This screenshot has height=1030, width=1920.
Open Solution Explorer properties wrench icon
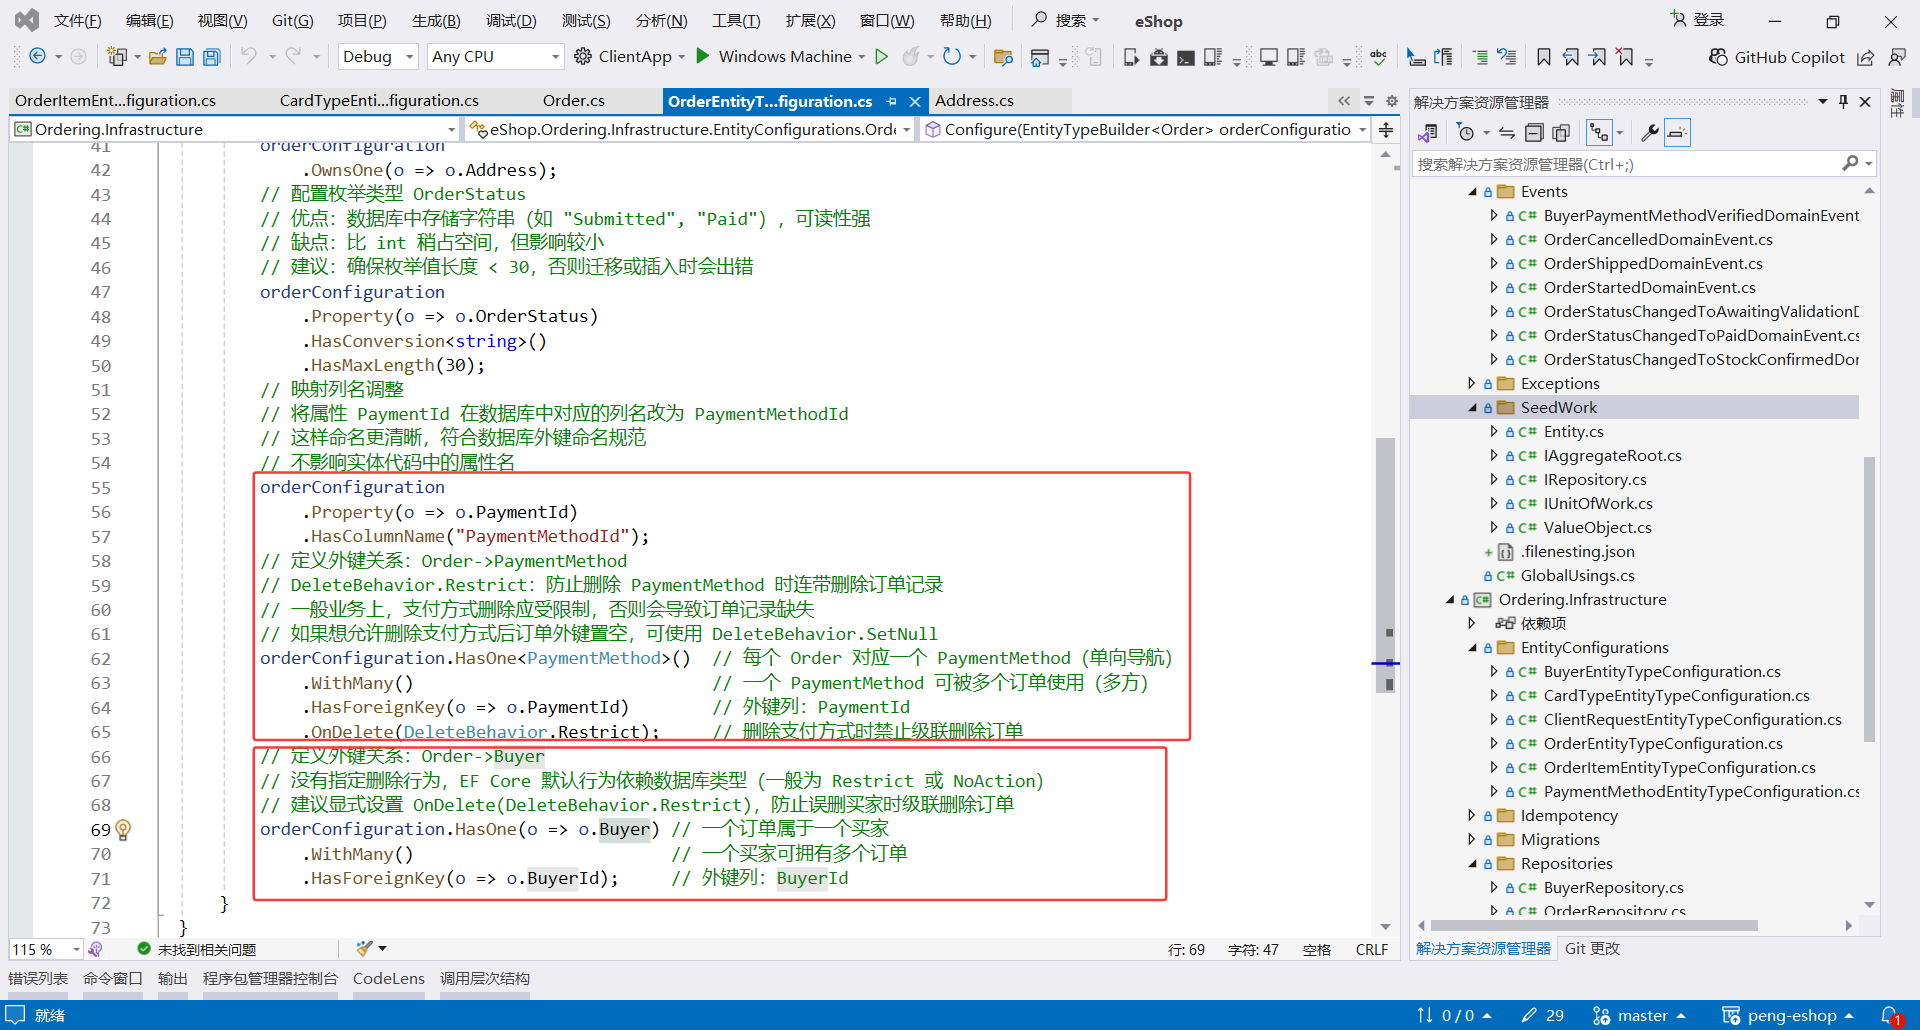tap(1650, 132)
